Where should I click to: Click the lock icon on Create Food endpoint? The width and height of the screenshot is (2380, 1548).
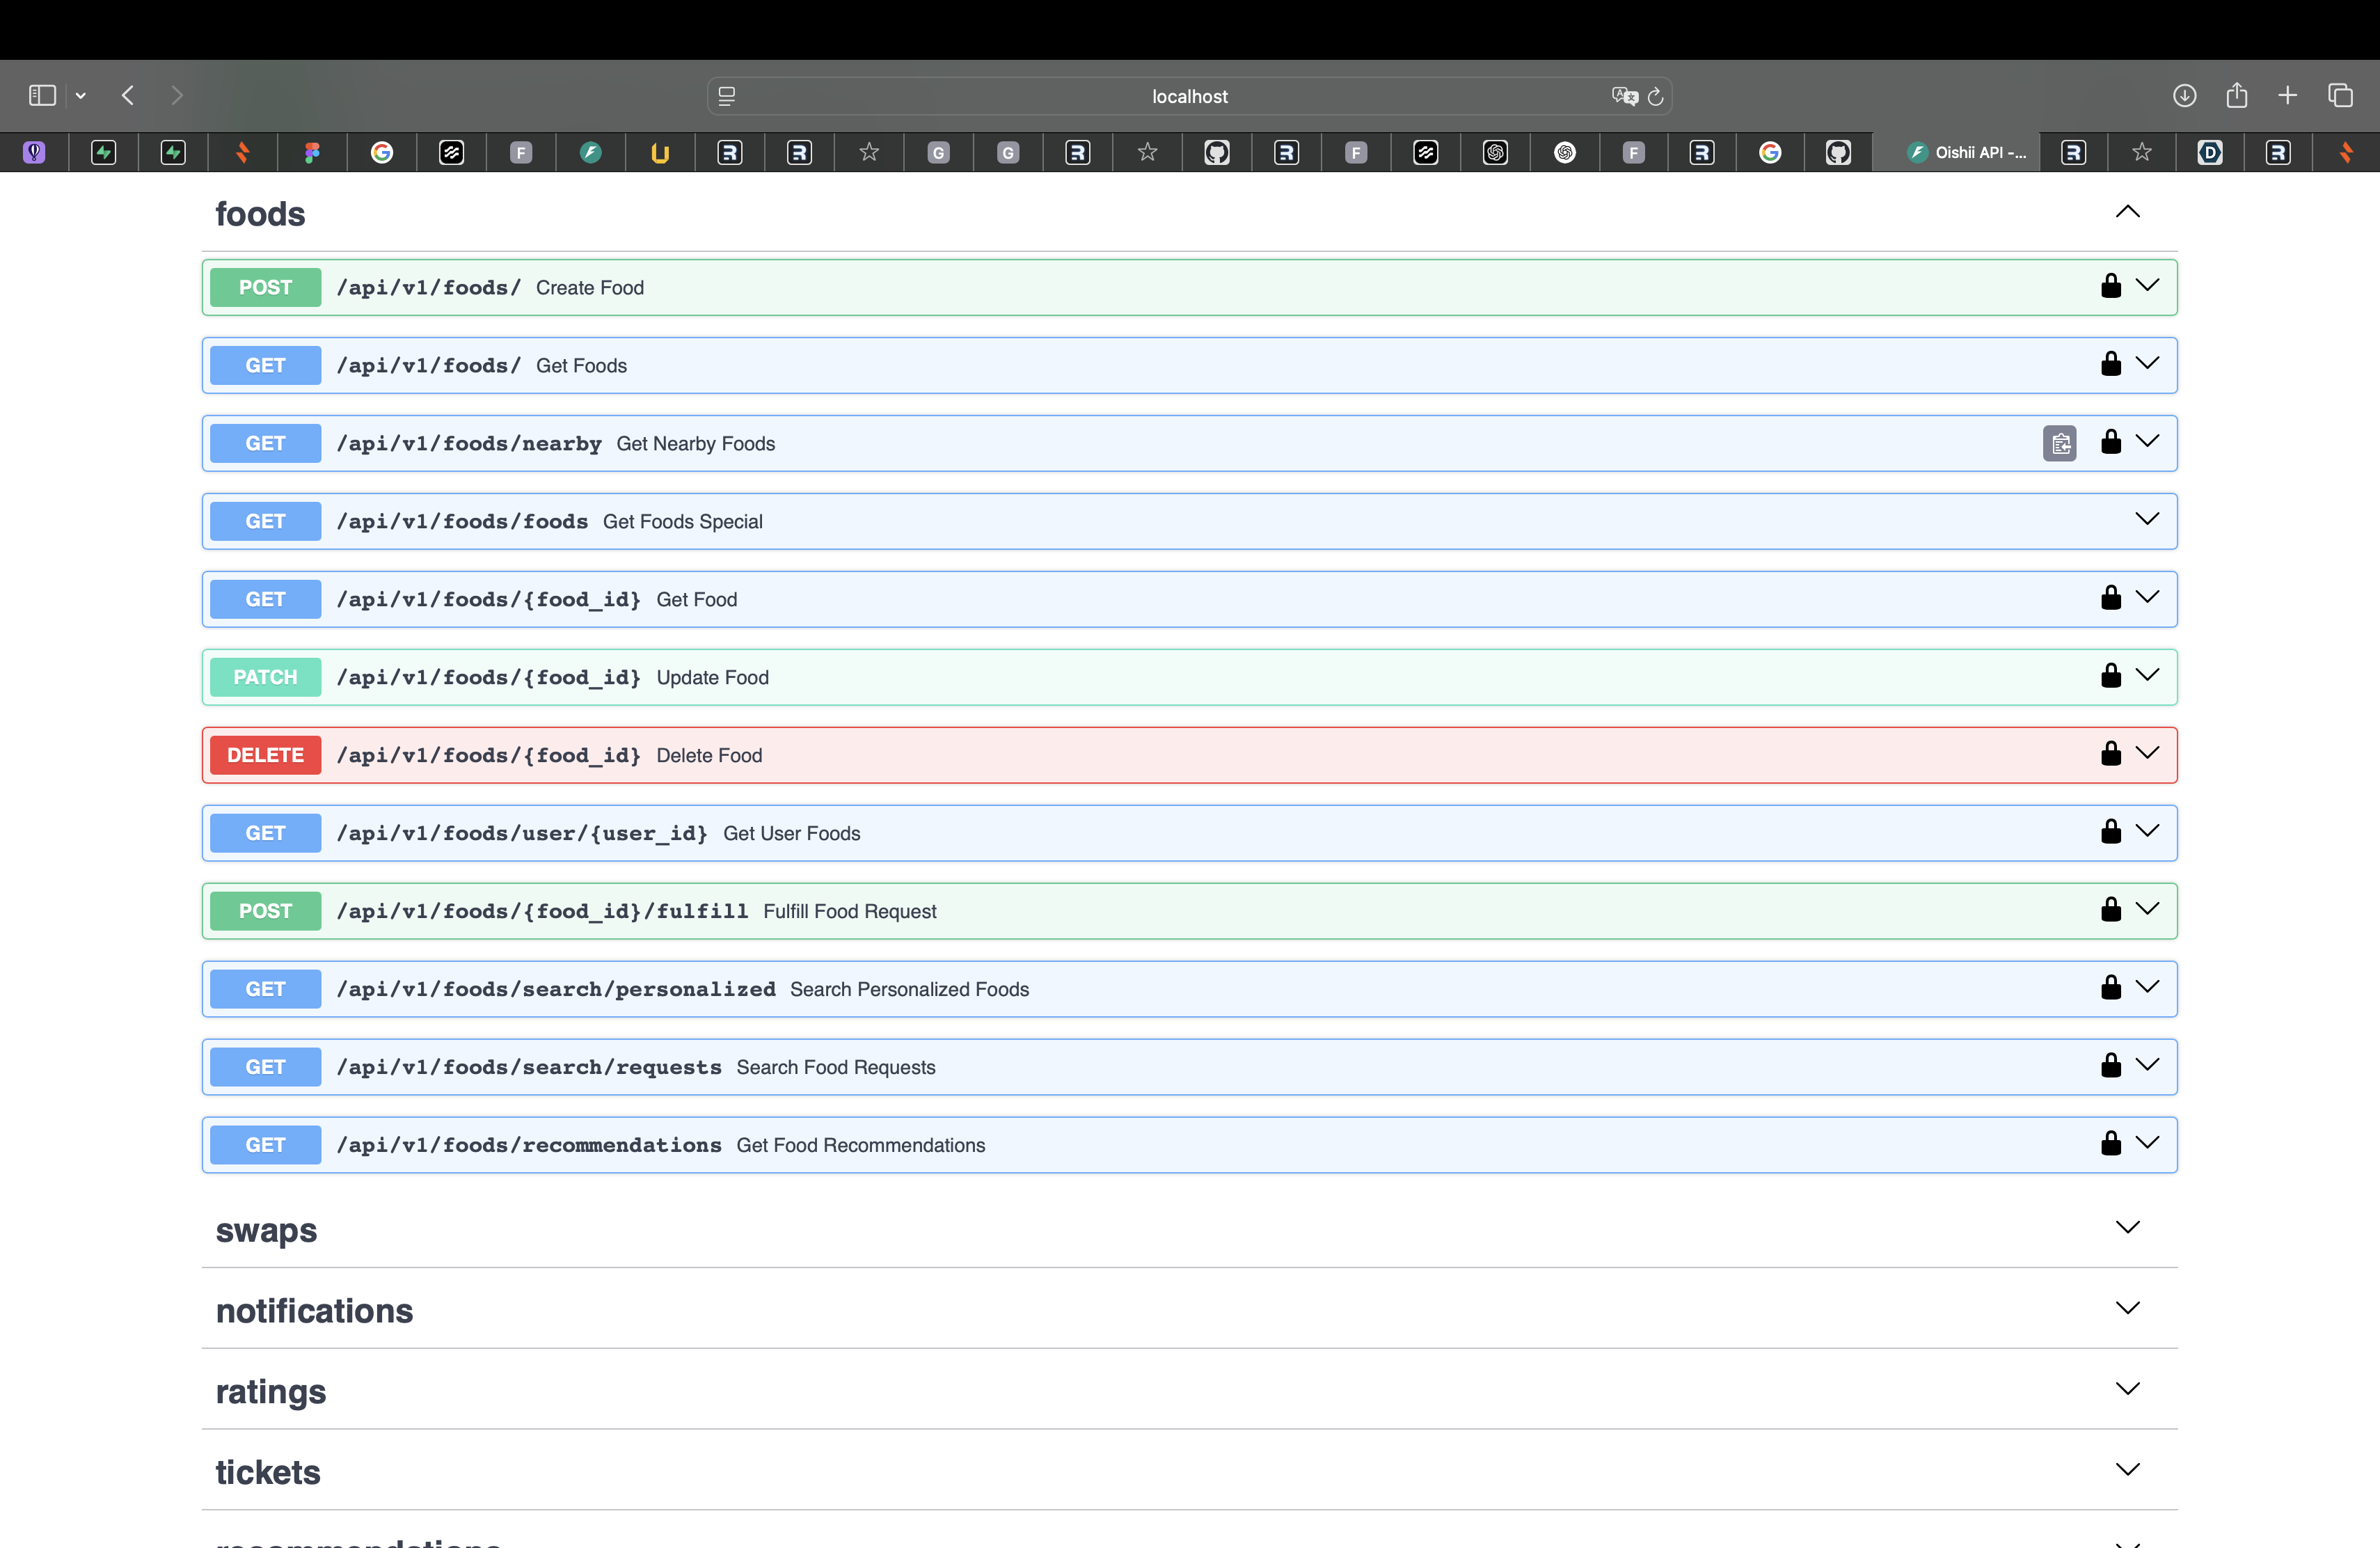(x=2110, y=286)
